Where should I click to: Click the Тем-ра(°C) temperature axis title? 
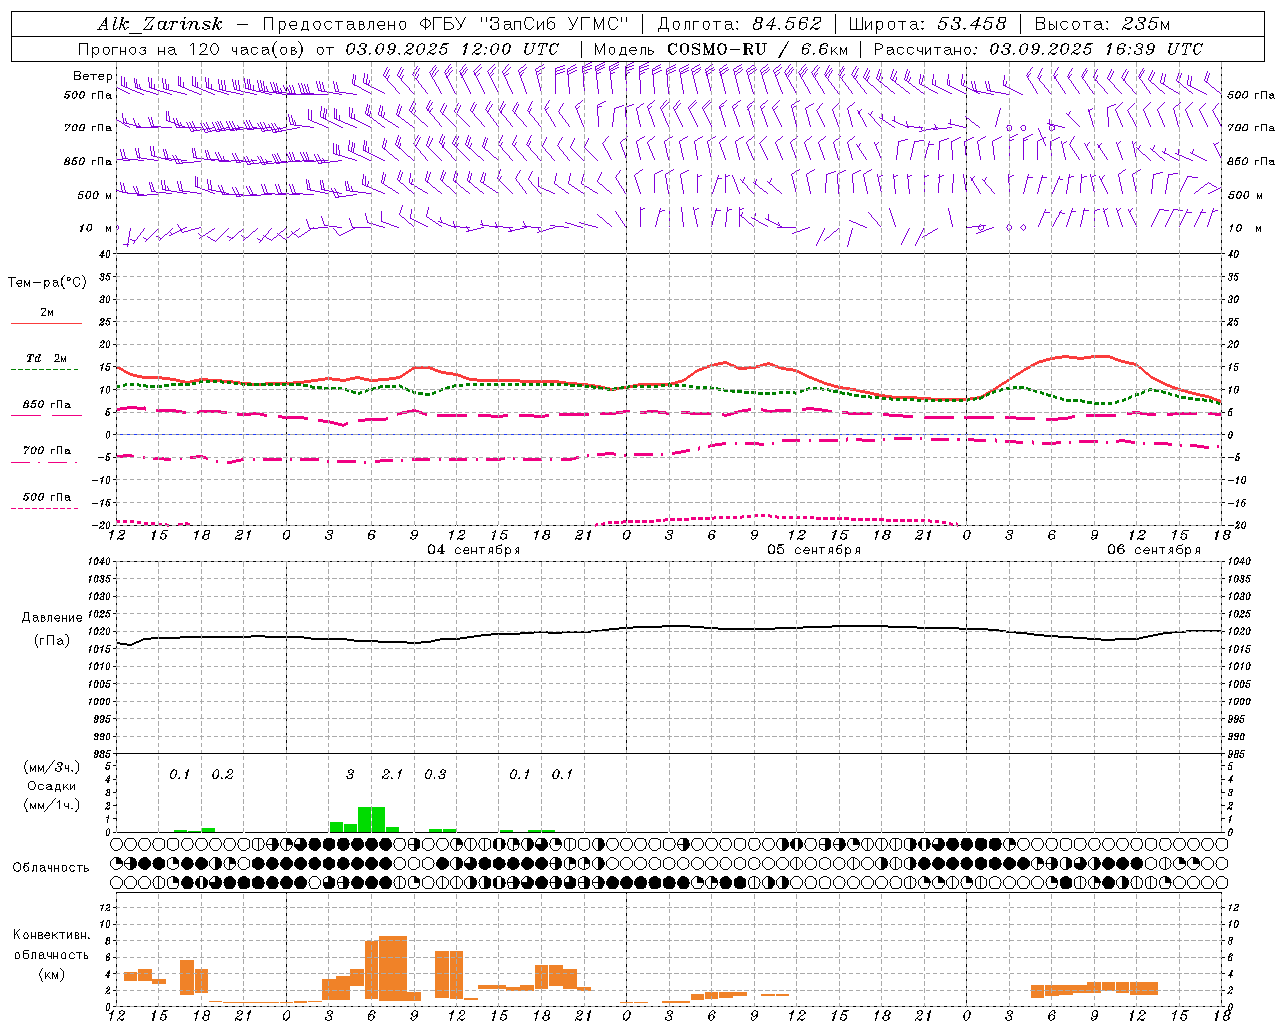47,283
